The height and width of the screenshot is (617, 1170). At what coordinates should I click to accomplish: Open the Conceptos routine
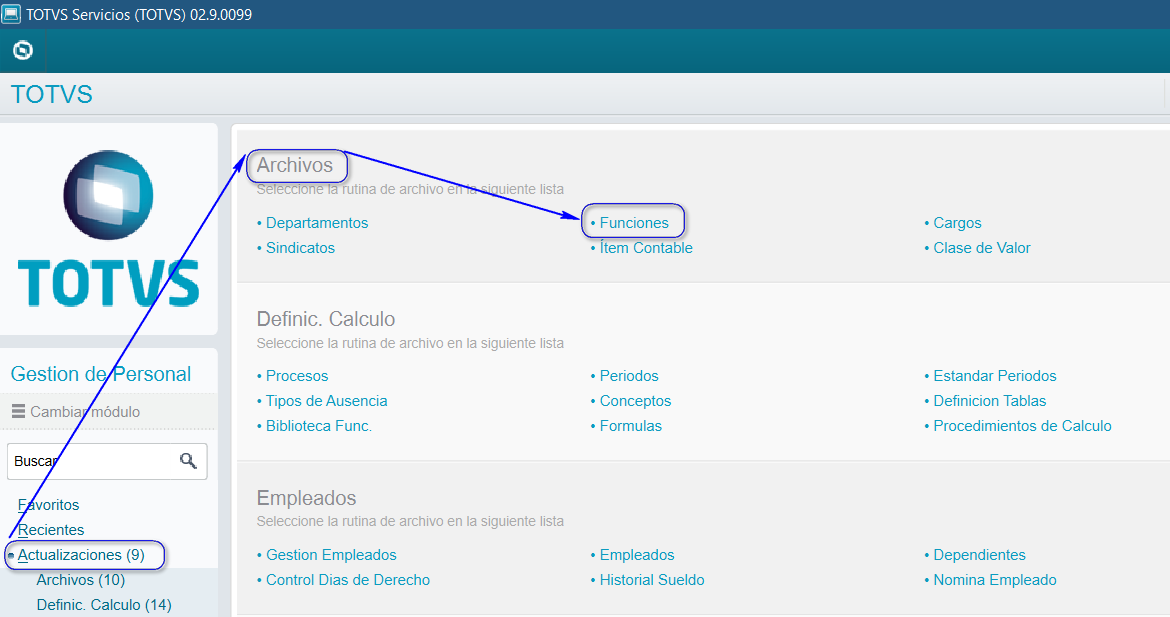click(x=635, y=401)
